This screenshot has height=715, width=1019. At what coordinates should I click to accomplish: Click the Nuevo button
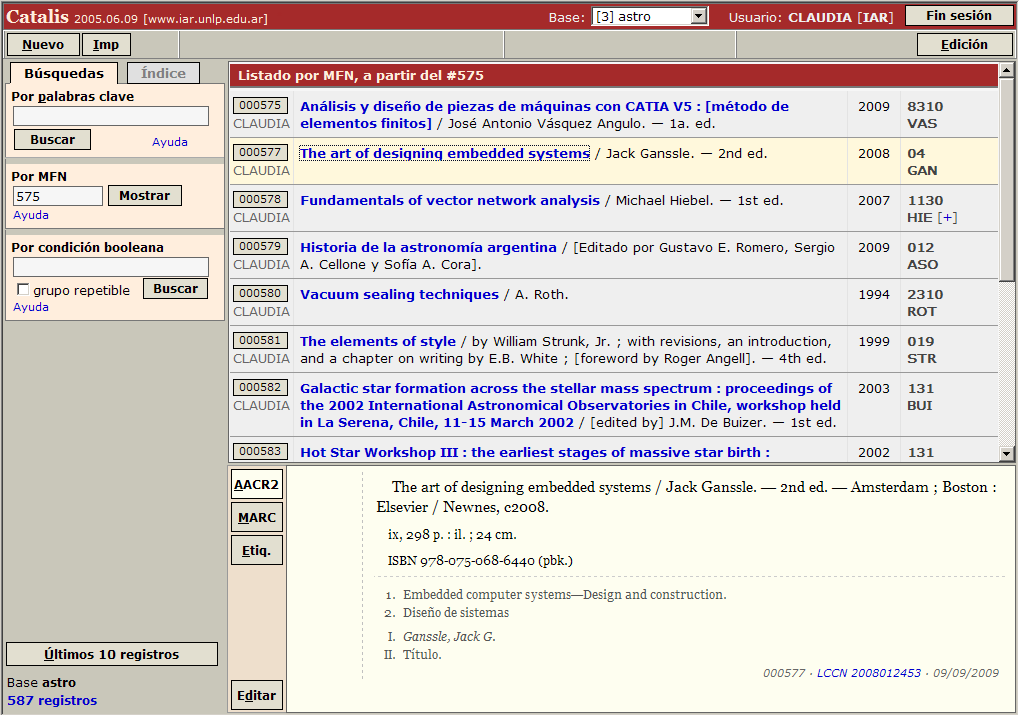pos(43,45)
